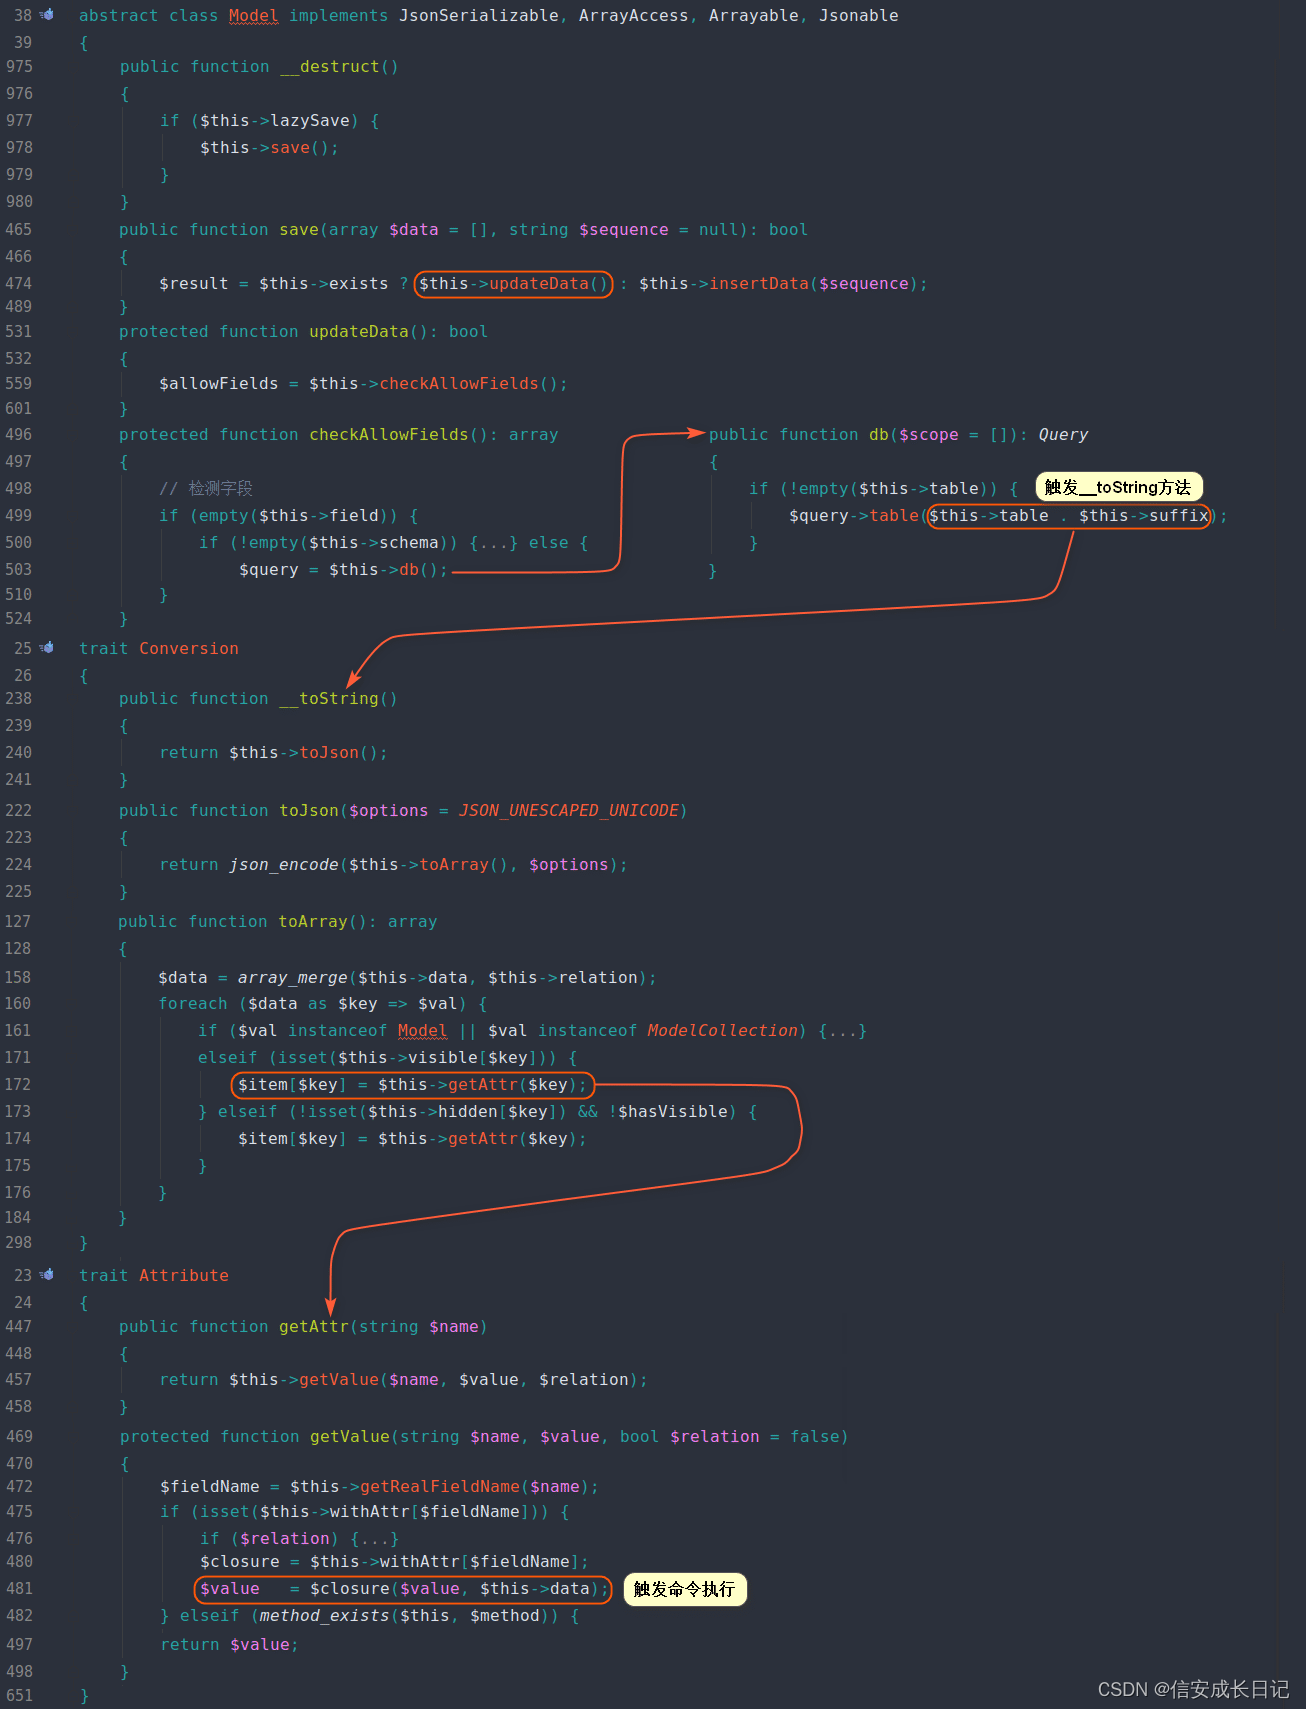Click the underlined Model class name on line 38
Image resolution: width=1306 pixels, height=1709 pixels.
tap(254, 16)
